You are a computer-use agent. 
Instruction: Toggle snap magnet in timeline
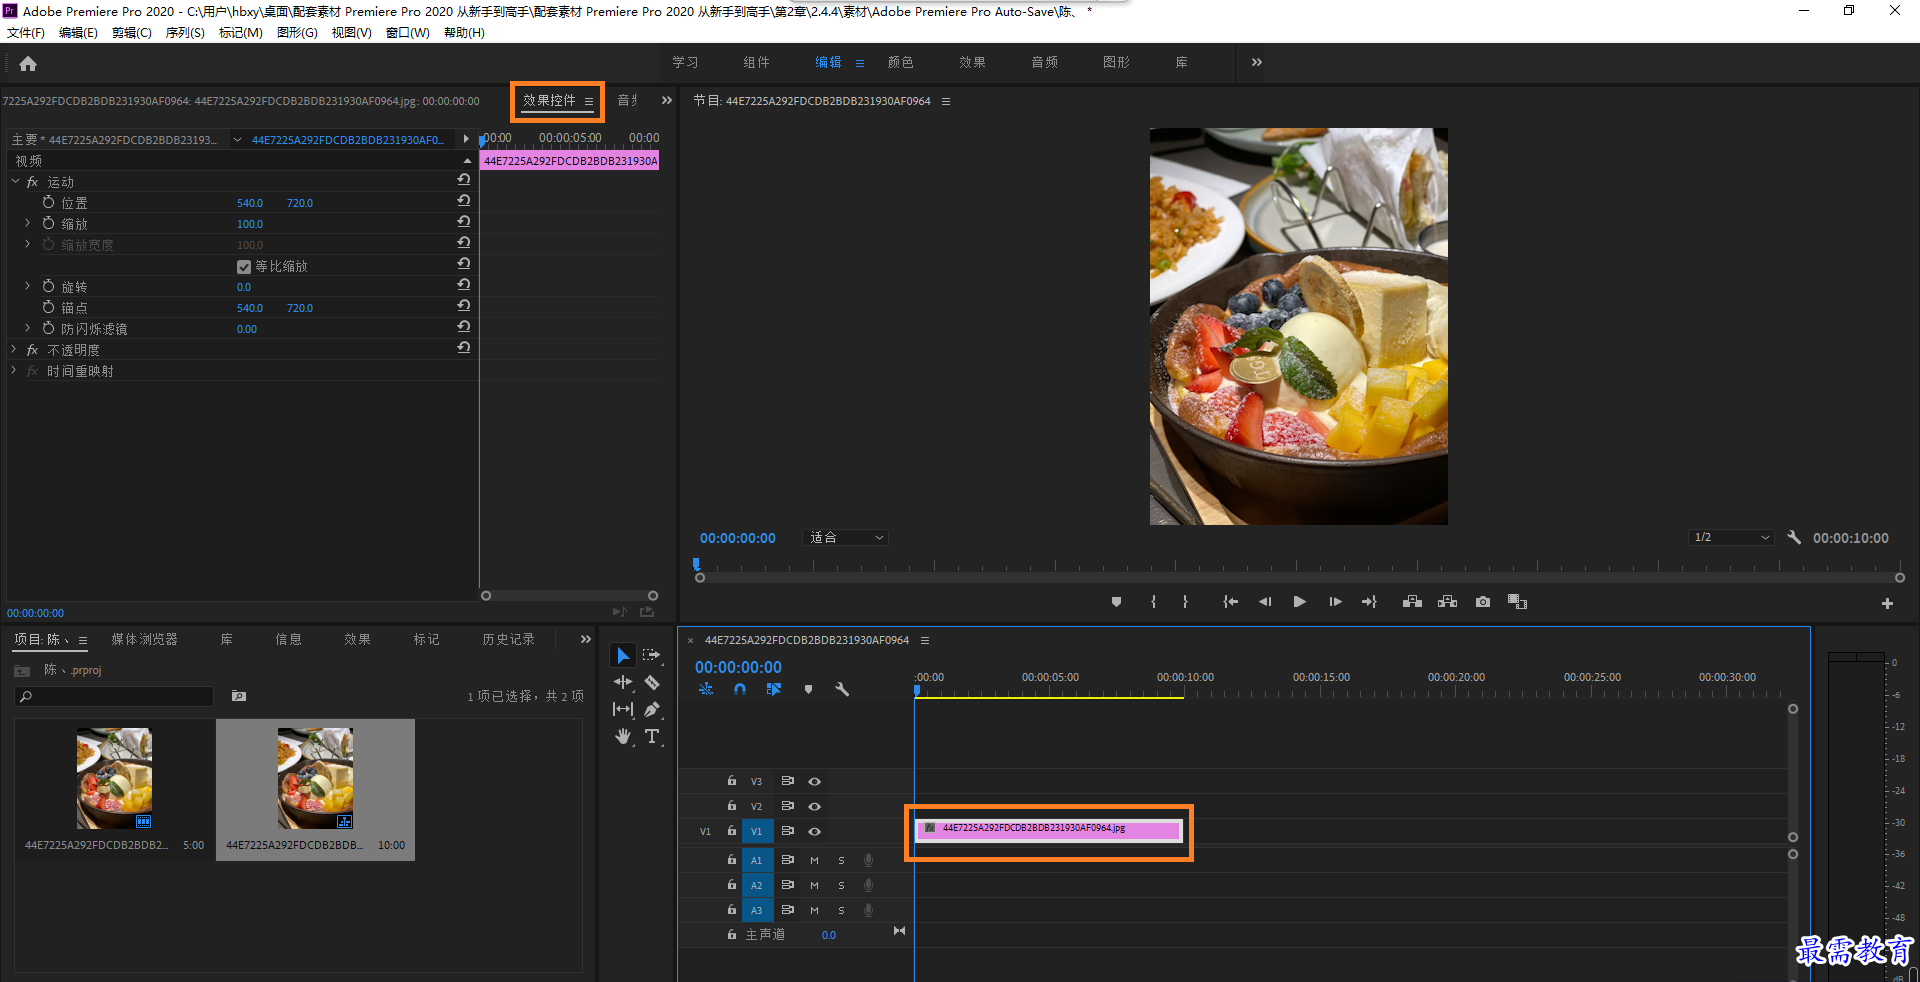click(740, 690)
